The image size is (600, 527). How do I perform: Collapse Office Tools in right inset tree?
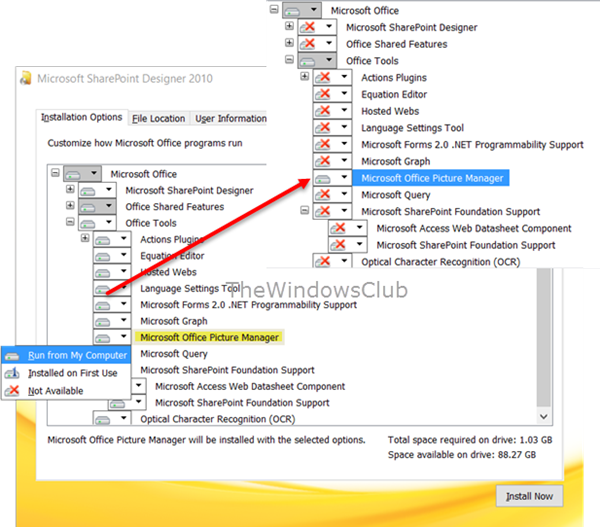coord(290,59)
